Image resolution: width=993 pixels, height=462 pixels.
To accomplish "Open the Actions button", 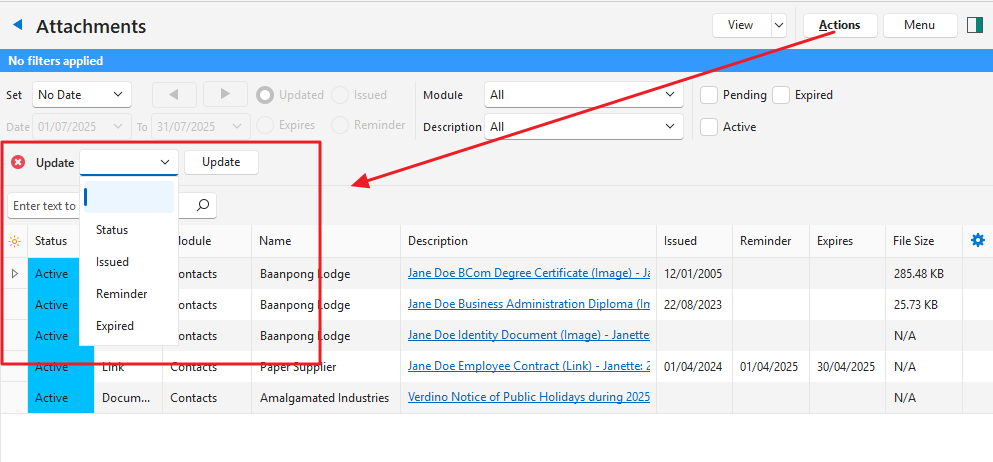I will click(839, 25).
